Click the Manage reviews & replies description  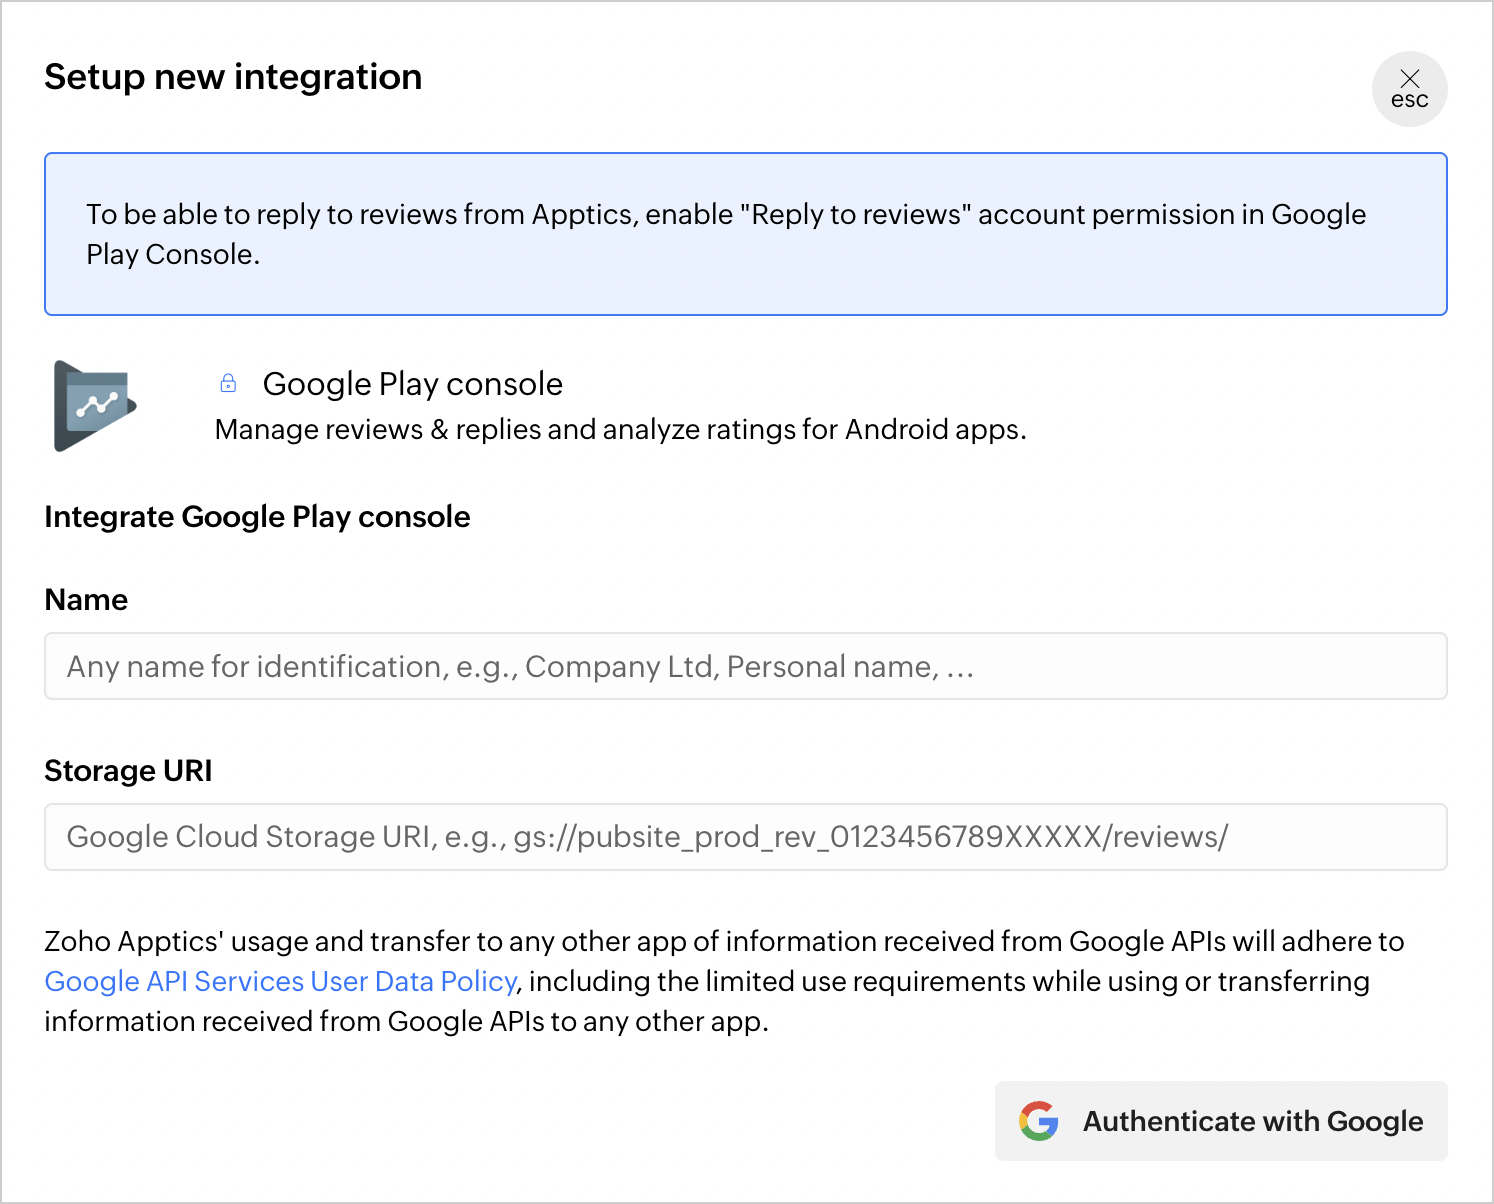coord(620,430)
